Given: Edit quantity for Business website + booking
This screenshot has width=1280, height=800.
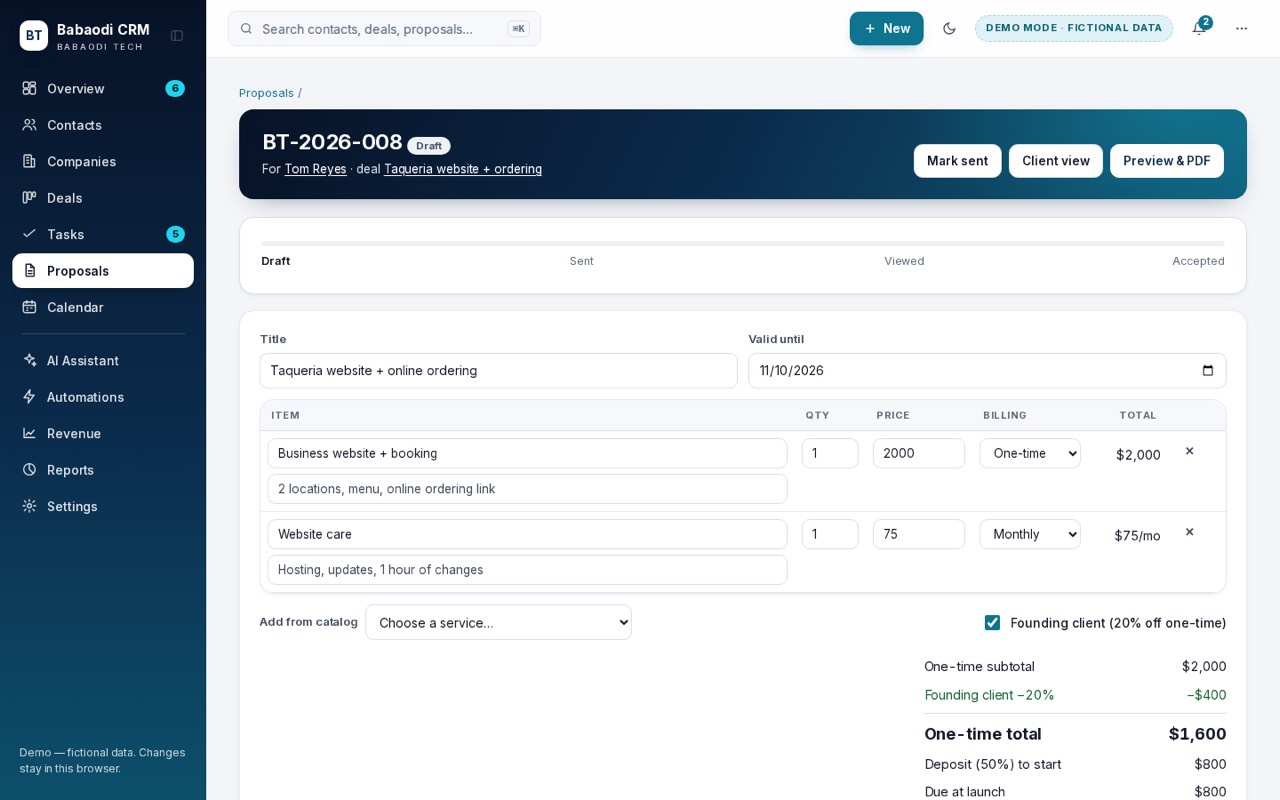Looking at the screenshot, I should (830, 453).
